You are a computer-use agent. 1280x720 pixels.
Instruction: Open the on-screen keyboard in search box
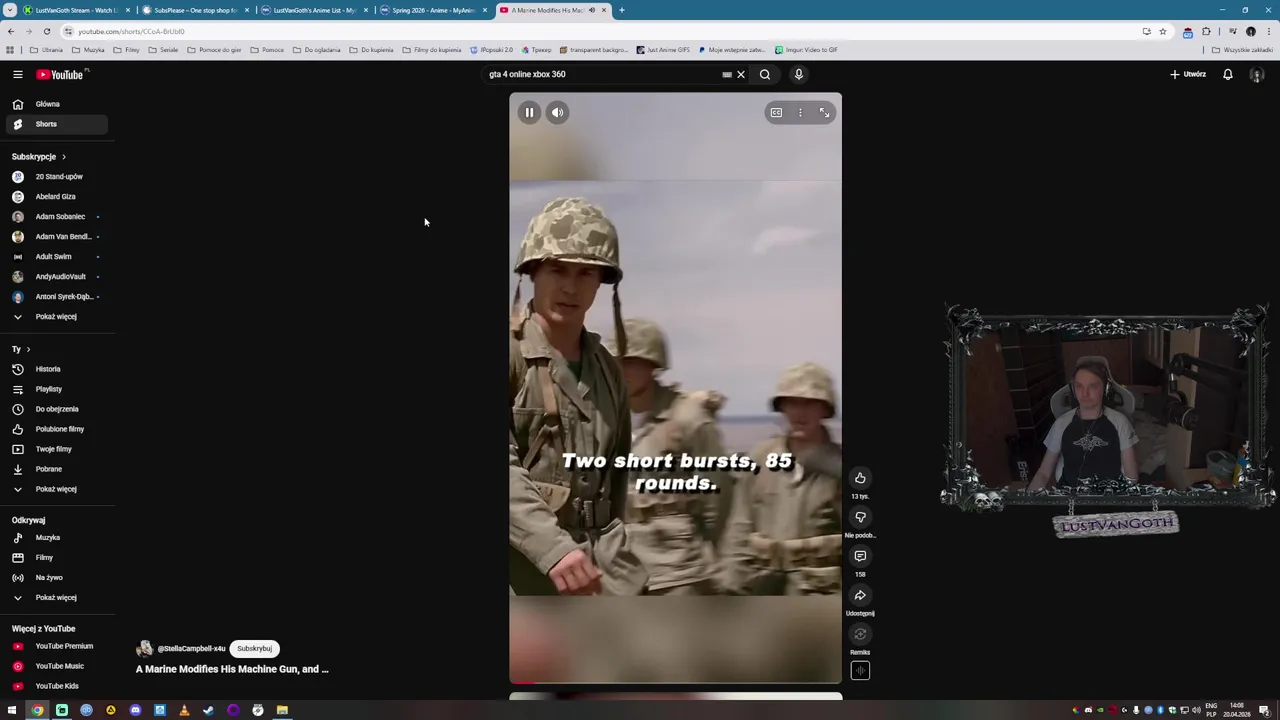[x=727, y=74]
